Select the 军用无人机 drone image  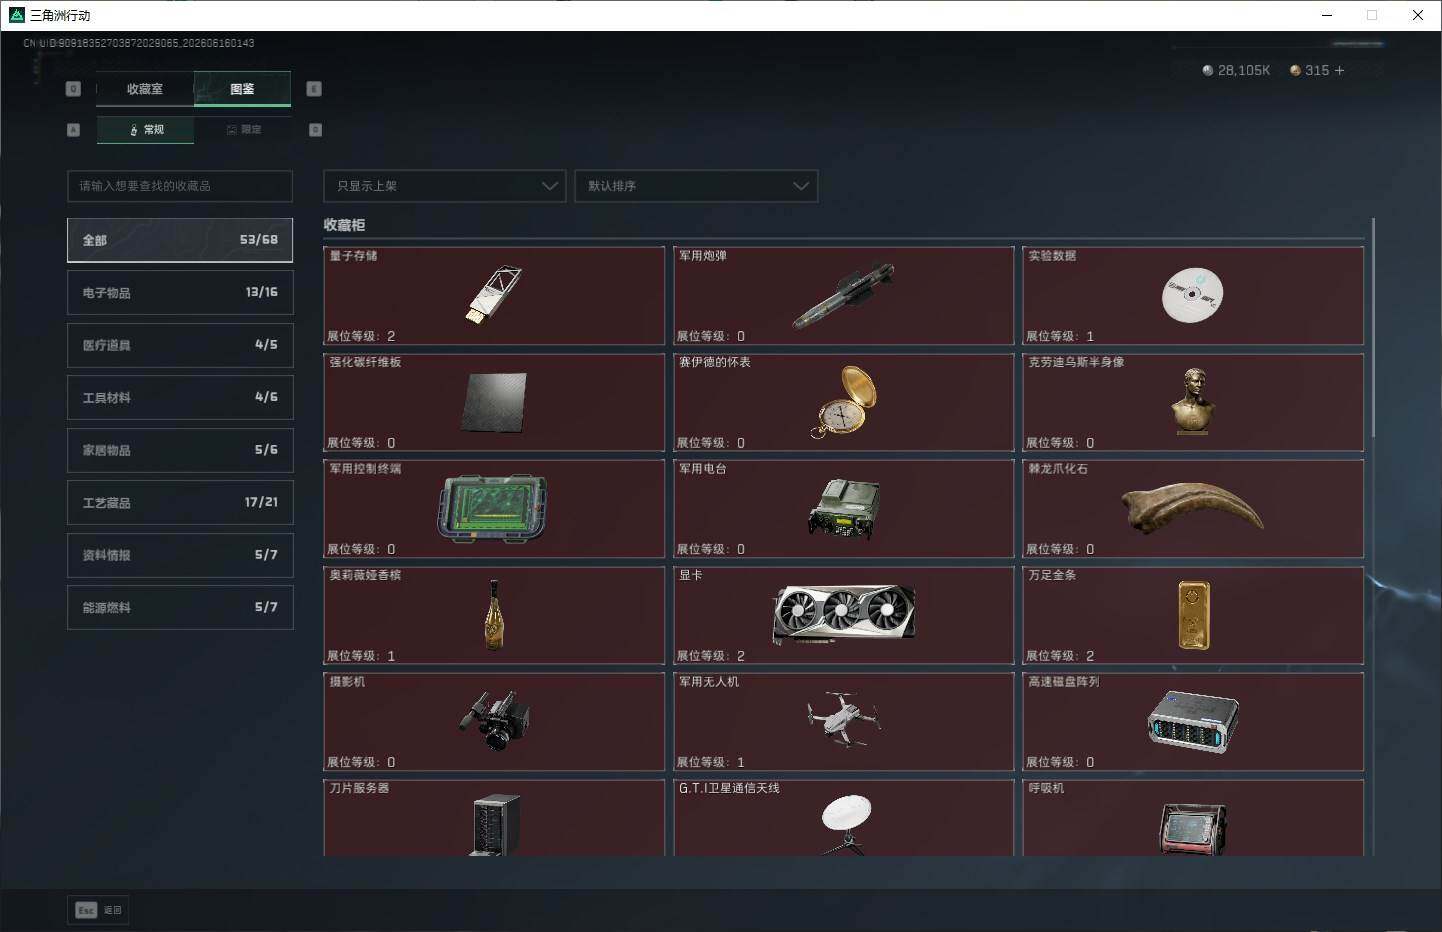(x=843, y=719)
